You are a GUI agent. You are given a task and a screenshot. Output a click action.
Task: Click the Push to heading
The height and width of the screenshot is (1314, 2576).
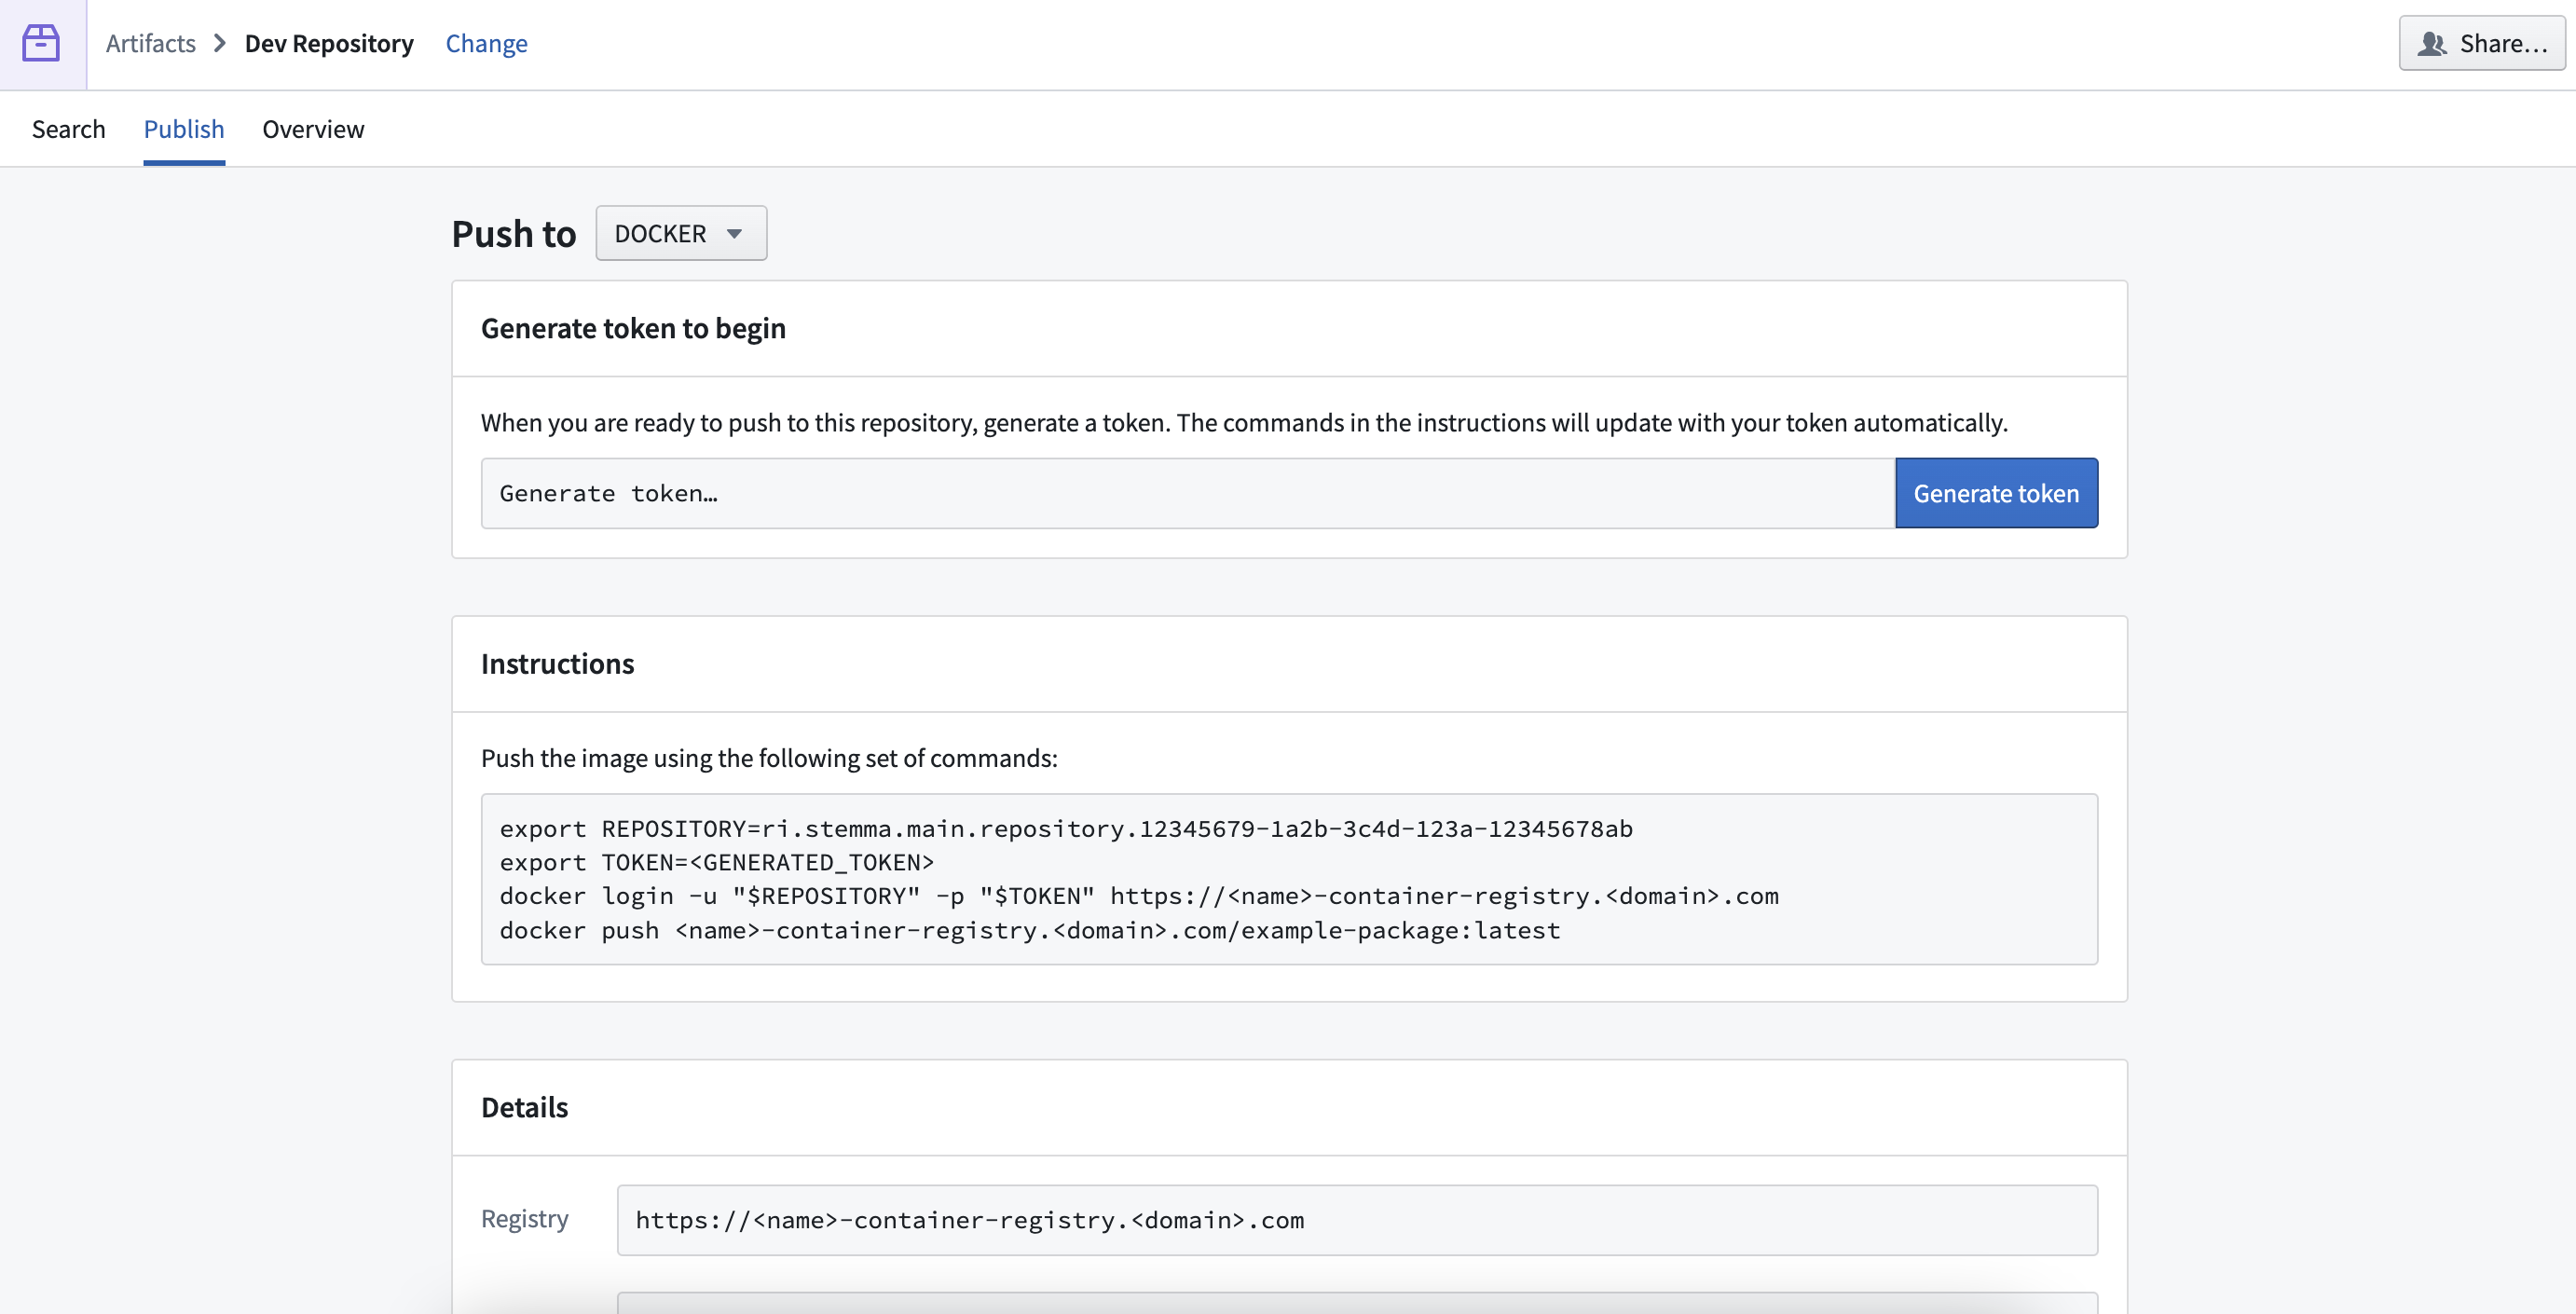click(x=514, y=233)
